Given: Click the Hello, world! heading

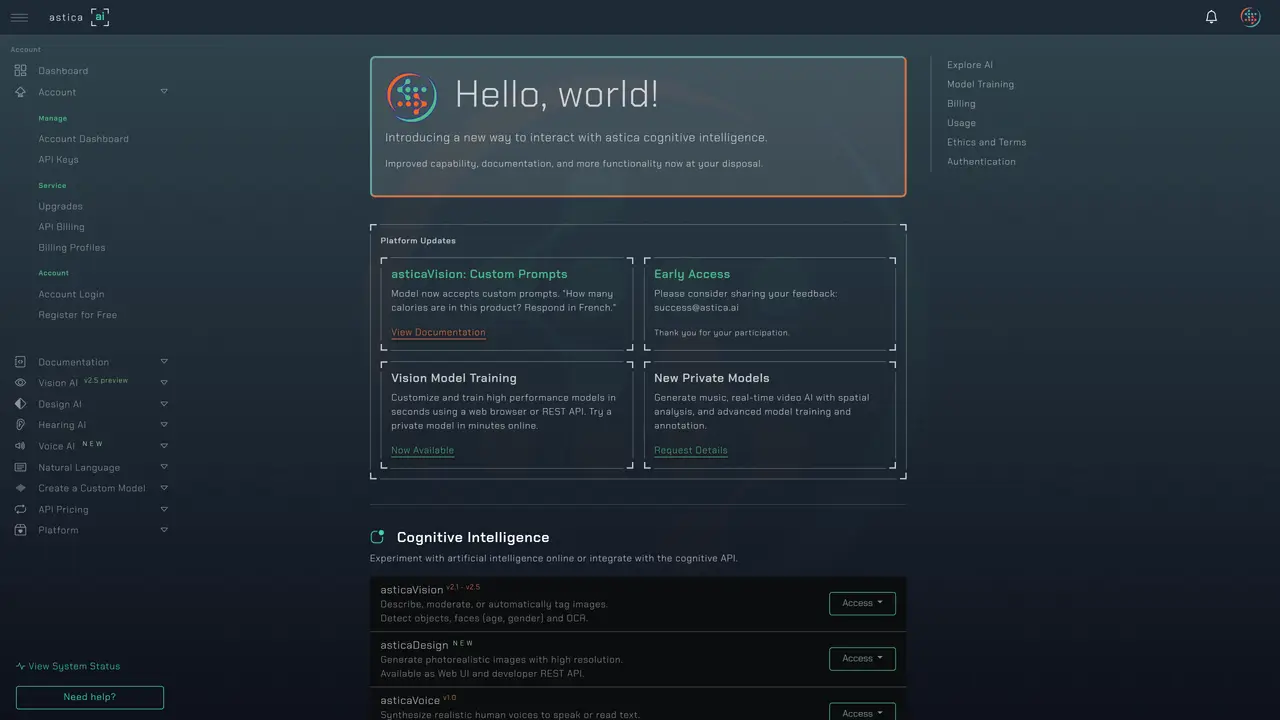Looking at the screenshot, I should (557, 94).
